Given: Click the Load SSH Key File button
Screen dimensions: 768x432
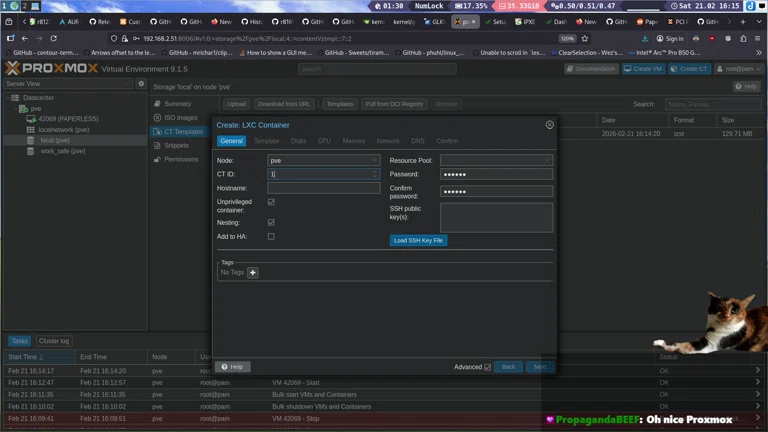Looking at the screenshot, I should (x=418, y=240).
